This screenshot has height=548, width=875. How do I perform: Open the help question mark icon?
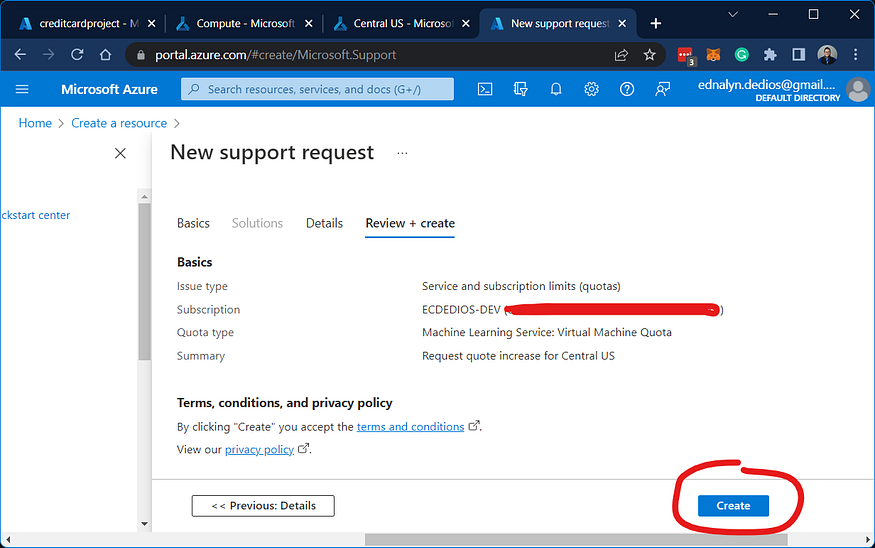point(627,89)
